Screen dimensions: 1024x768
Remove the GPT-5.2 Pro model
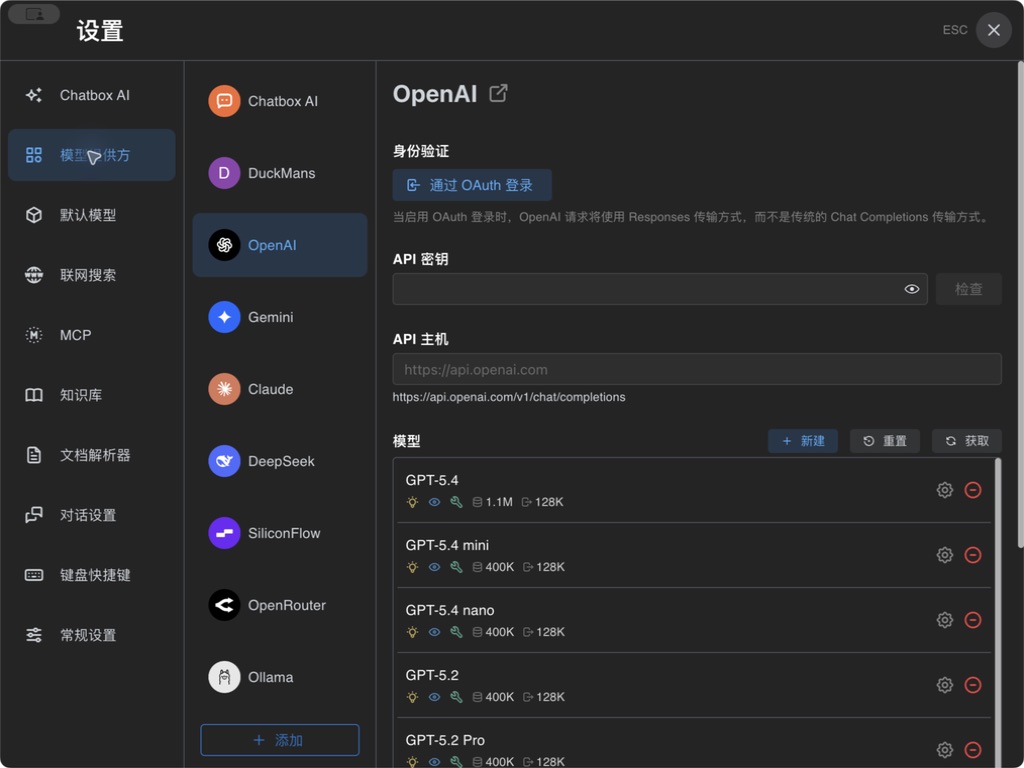pyautogui.click(x=973, y=750)
